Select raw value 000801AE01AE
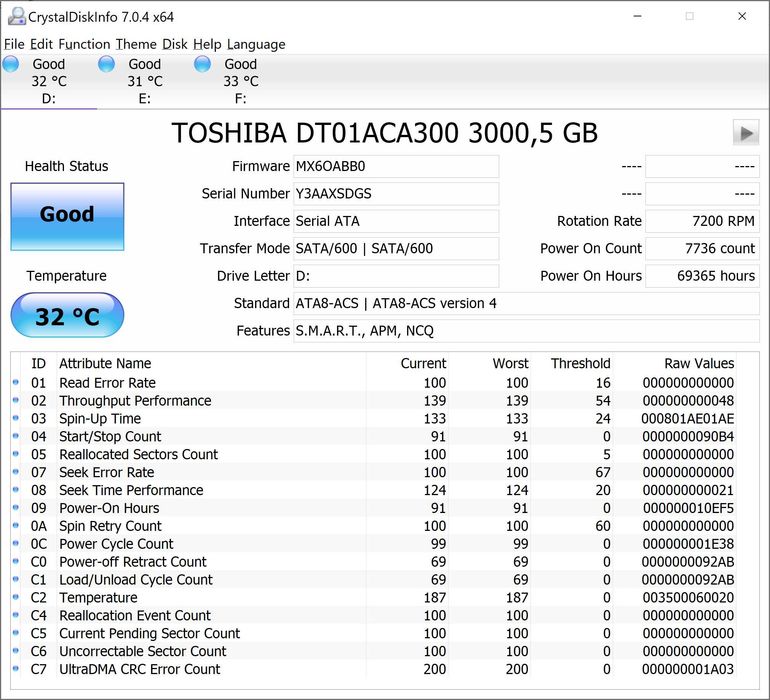 coord(688,419)
